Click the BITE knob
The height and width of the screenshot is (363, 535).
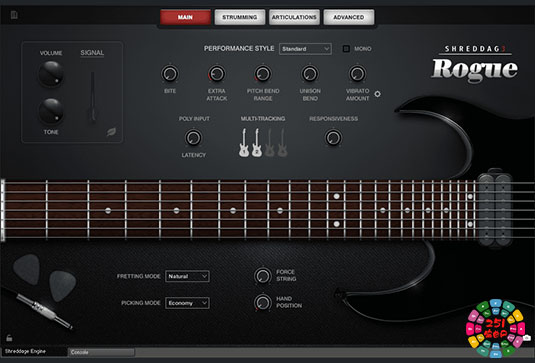click(x=170, y=74)
